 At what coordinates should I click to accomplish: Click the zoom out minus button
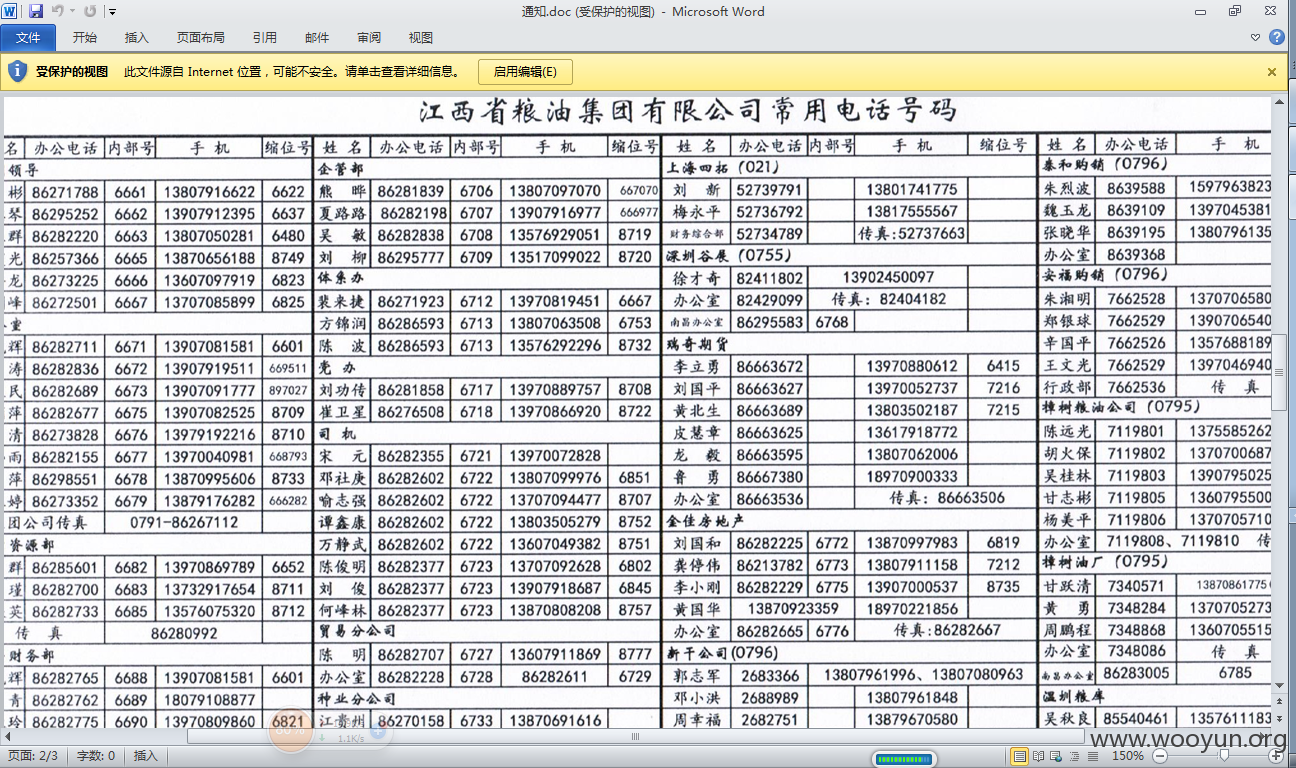(1161, 756)
